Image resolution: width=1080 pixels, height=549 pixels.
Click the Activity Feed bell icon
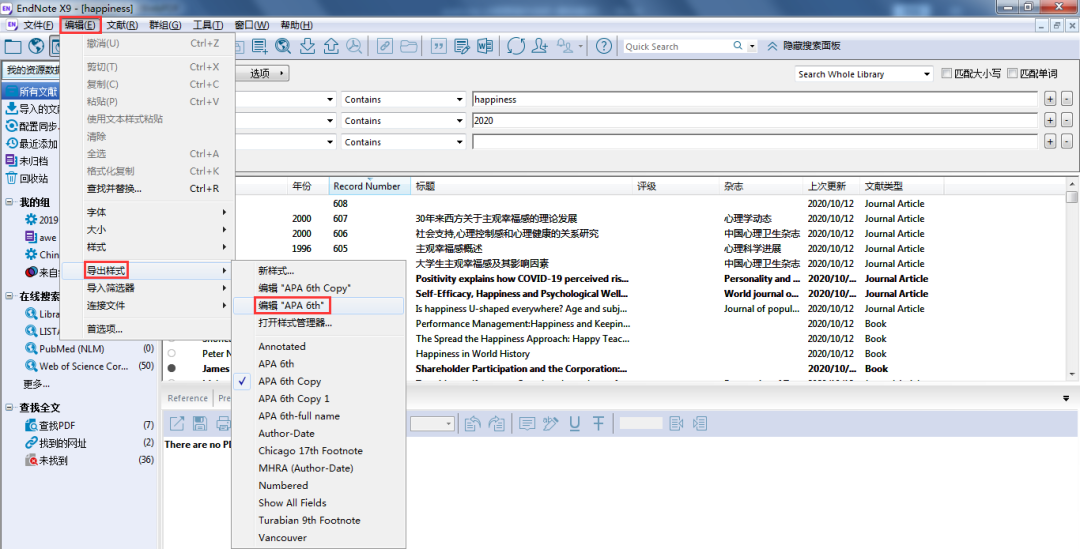pyautogui.click(x=565, y=46)
